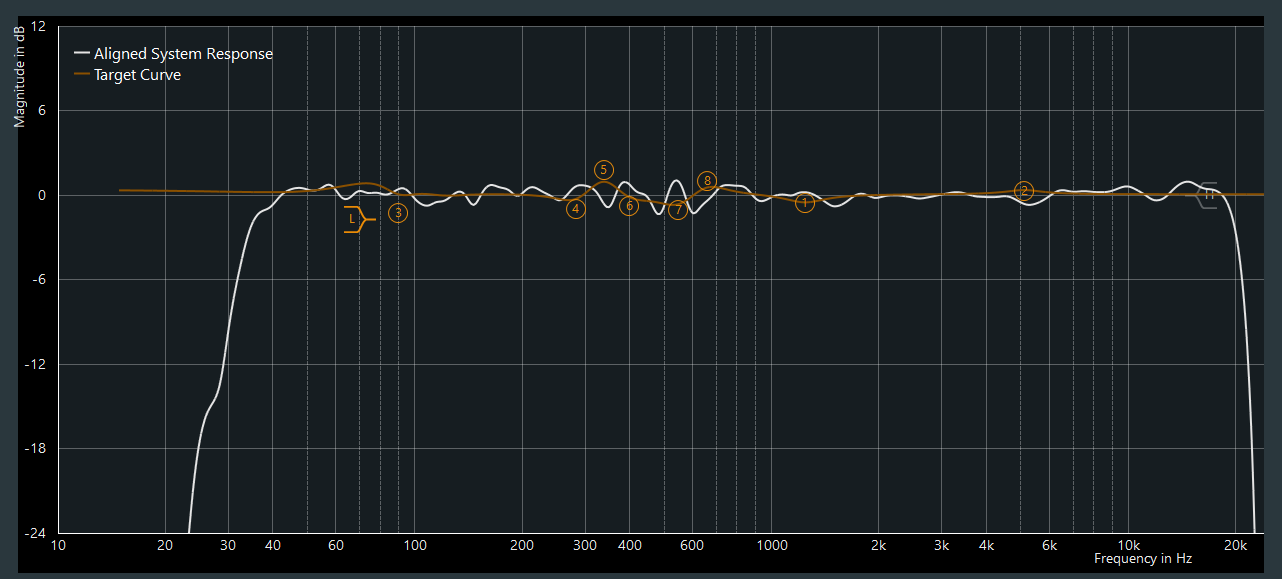1282x579 pixels.
Task: Click the -6 magnitude axis label
Action: click(38, 279)
